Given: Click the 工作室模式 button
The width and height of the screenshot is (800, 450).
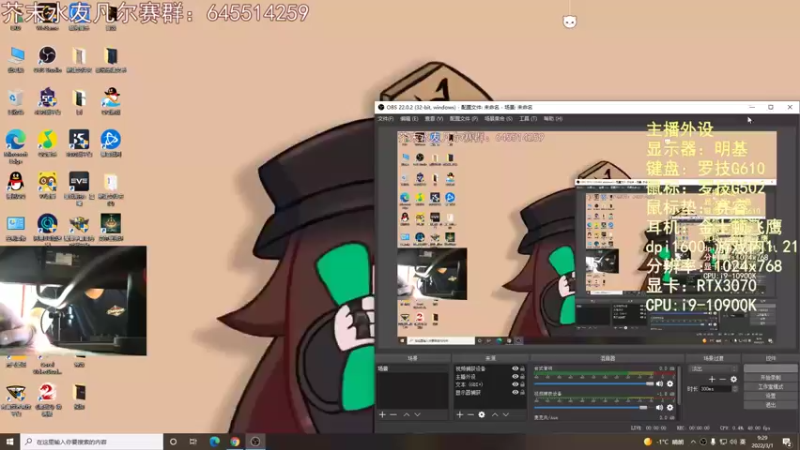Looking at the screenshot, I should [x=770, y=387].
